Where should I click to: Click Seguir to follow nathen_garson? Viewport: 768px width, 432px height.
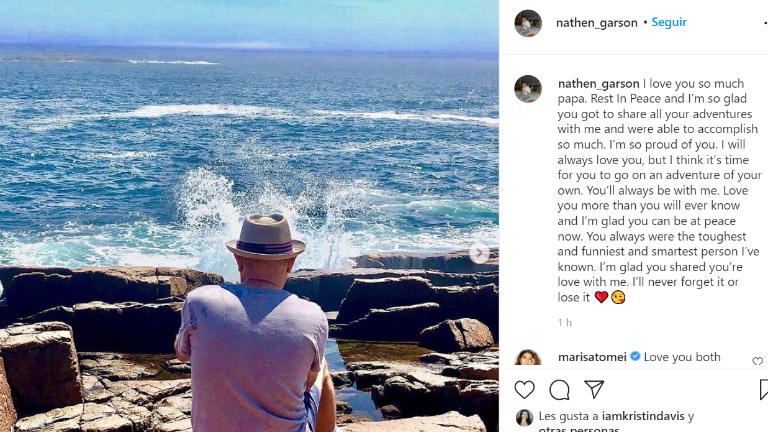(669, 22)
